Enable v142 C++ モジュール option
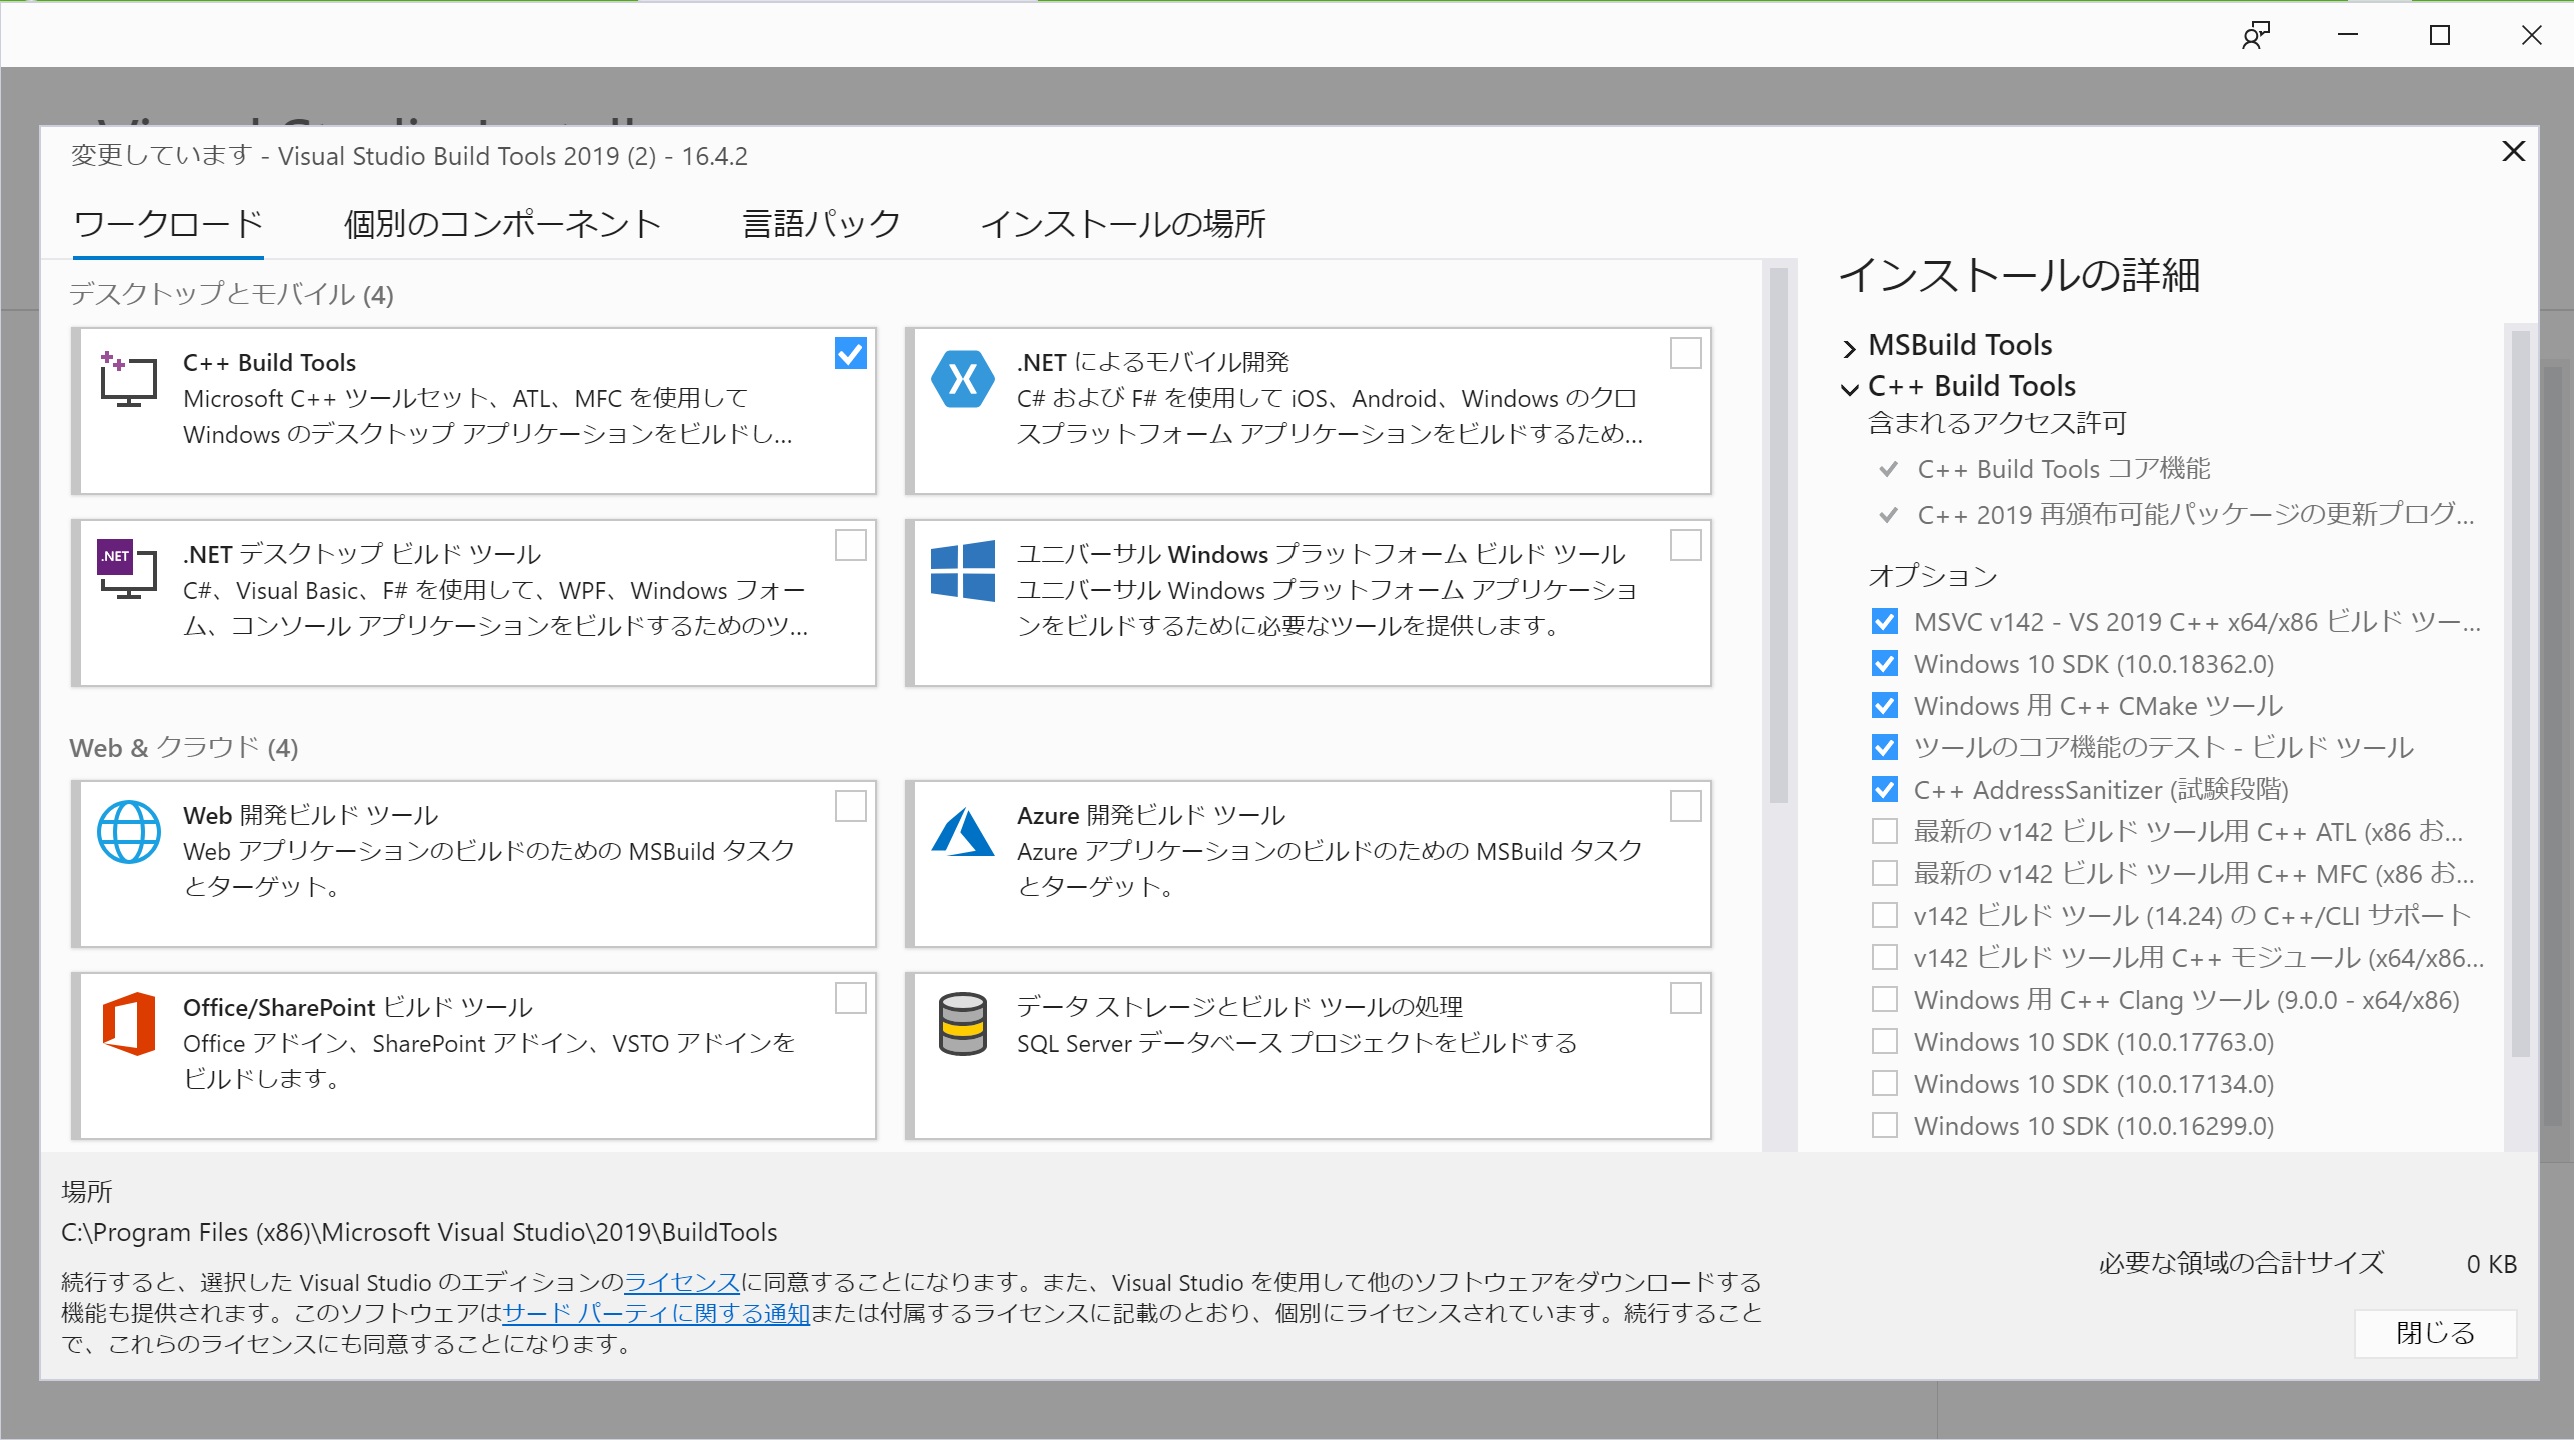 [1884, 958]
